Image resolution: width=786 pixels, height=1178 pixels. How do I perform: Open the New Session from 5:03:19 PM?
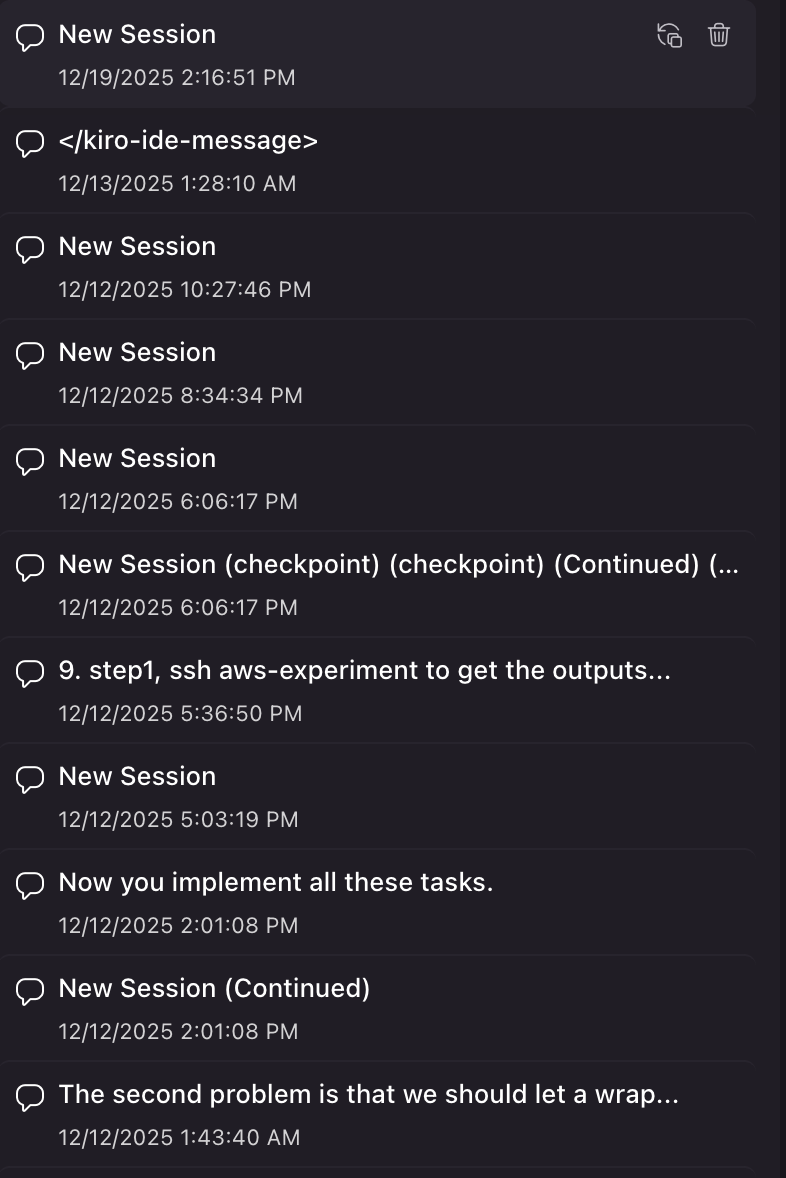tap(137, 776)
